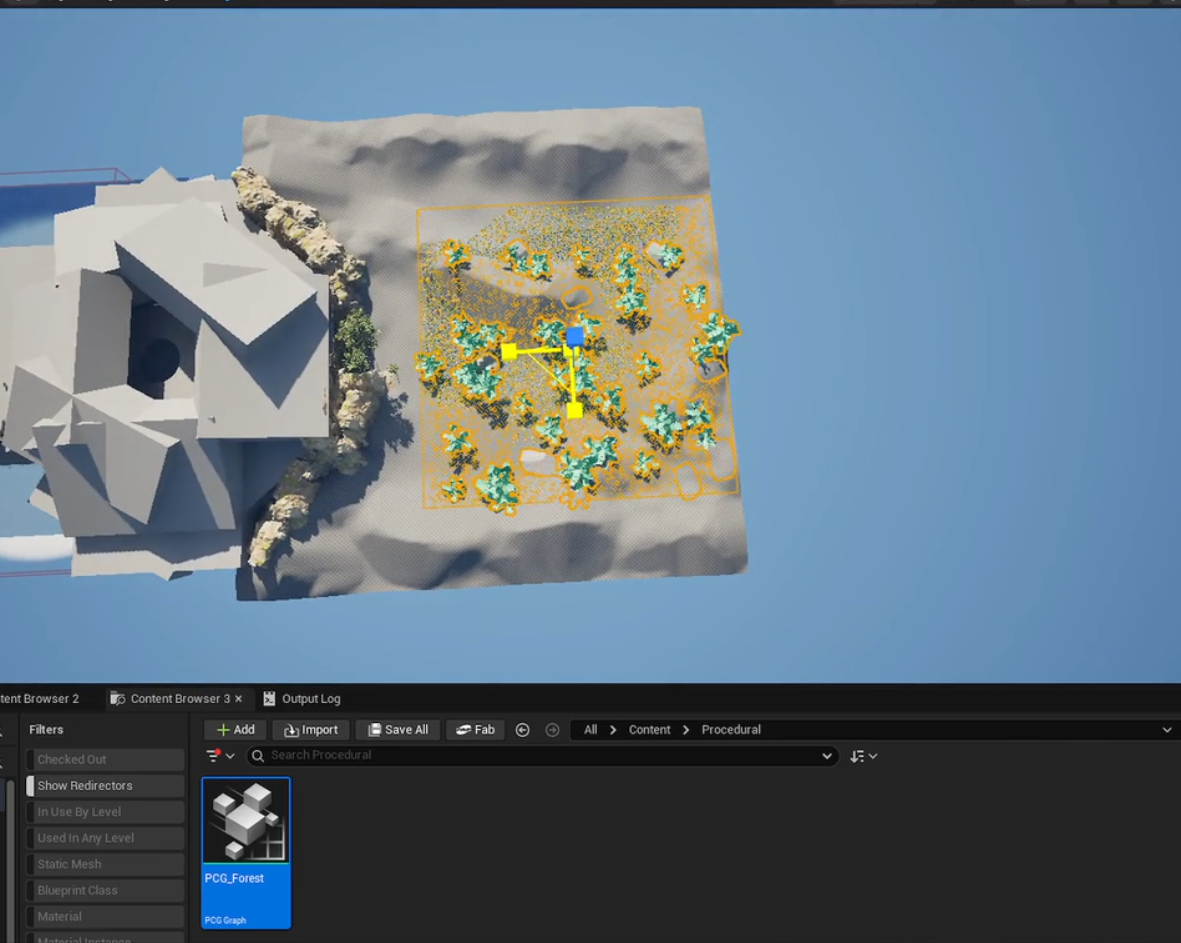Click the Content Browser 3 tab icon
Image resolution: width=1181 pixels, height=943 pixels.
118,699
